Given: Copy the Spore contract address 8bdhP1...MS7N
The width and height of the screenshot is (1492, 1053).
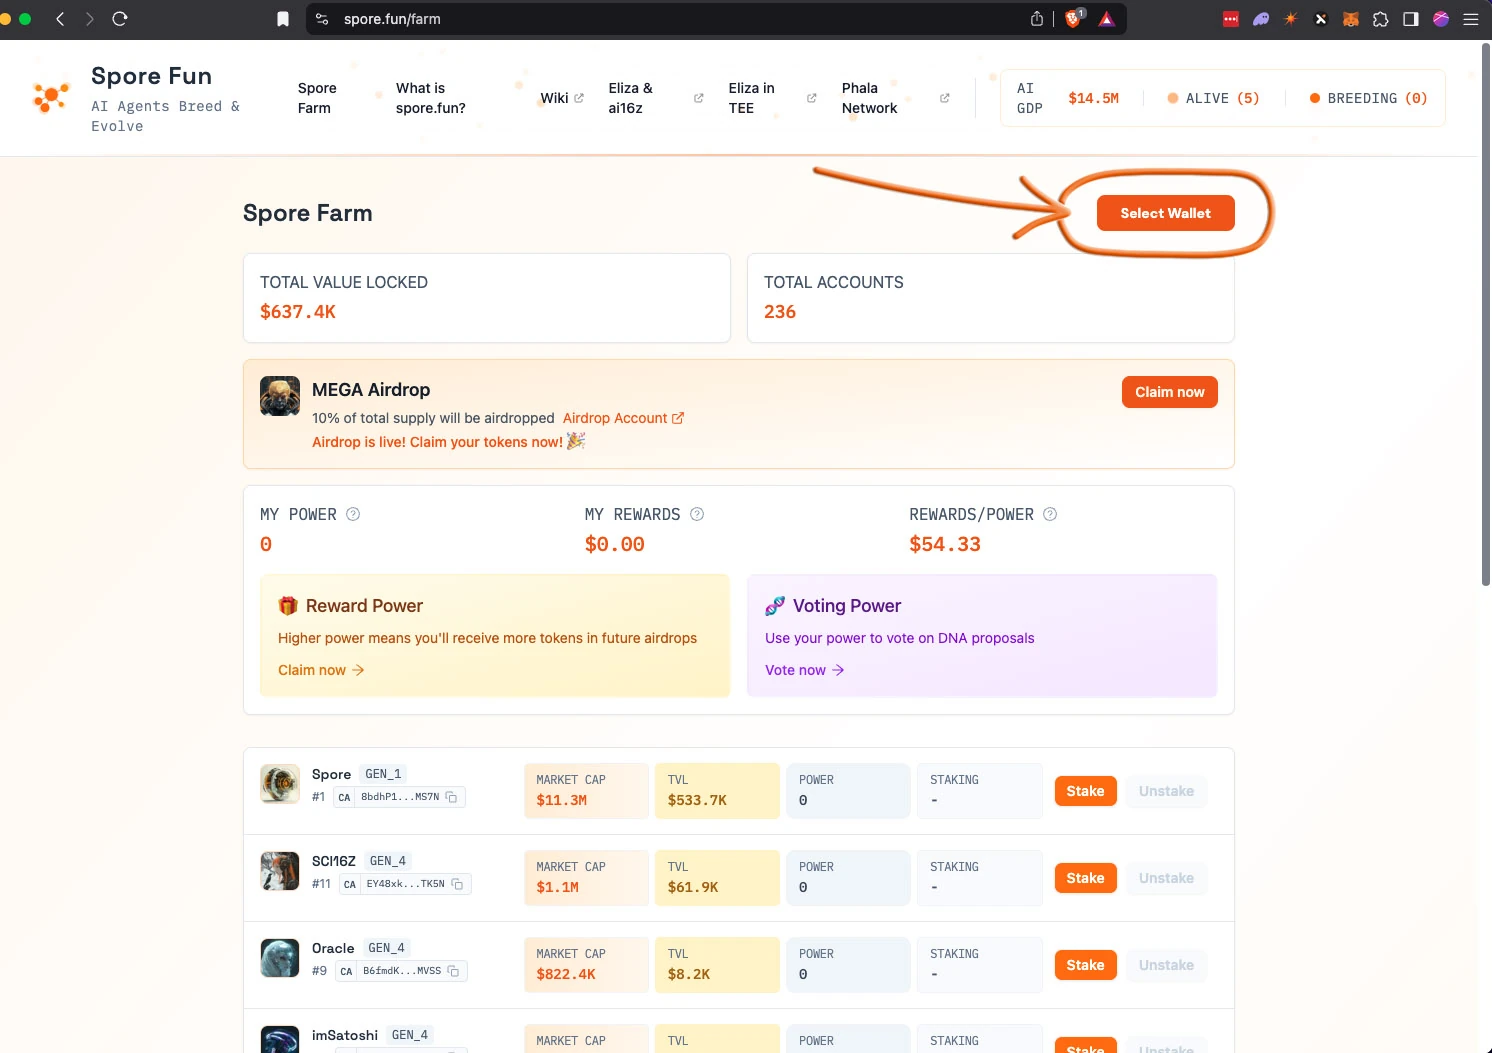Looking at the screenshot, I should [452, 797].
